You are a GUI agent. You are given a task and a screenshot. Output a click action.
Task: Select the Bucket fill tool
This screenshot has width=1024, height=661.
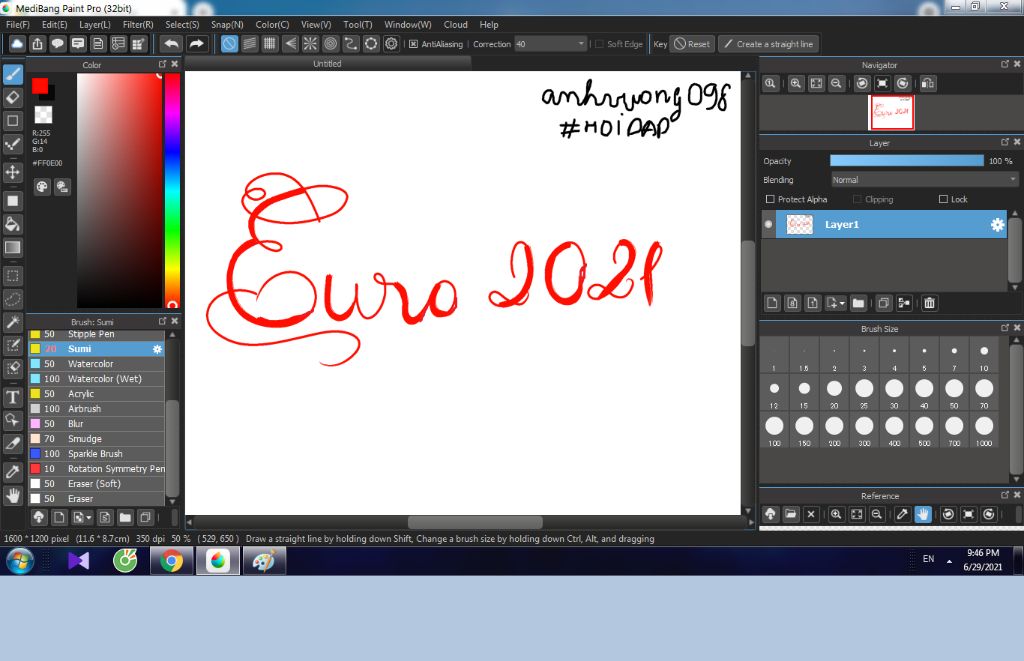pos(12,224)
